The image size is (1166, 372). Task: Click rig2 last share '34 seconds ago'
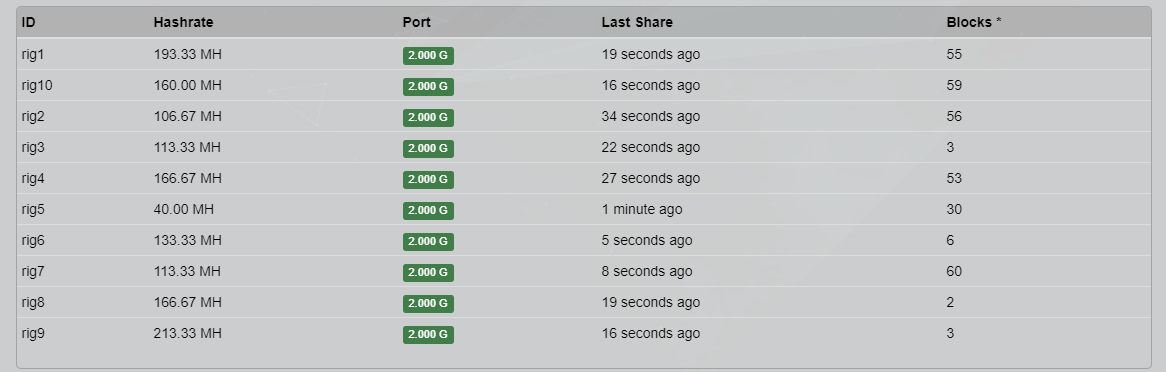(651, 117)
